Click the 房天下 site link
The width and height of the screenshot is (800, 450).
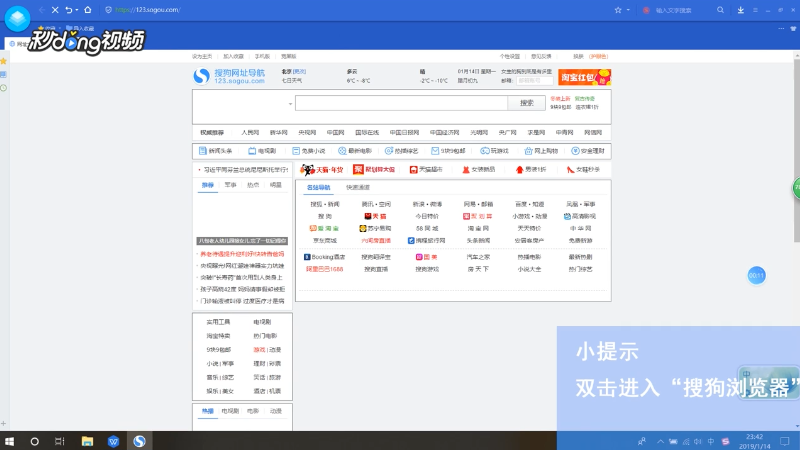pyautogui.click(x=478, y=269)
